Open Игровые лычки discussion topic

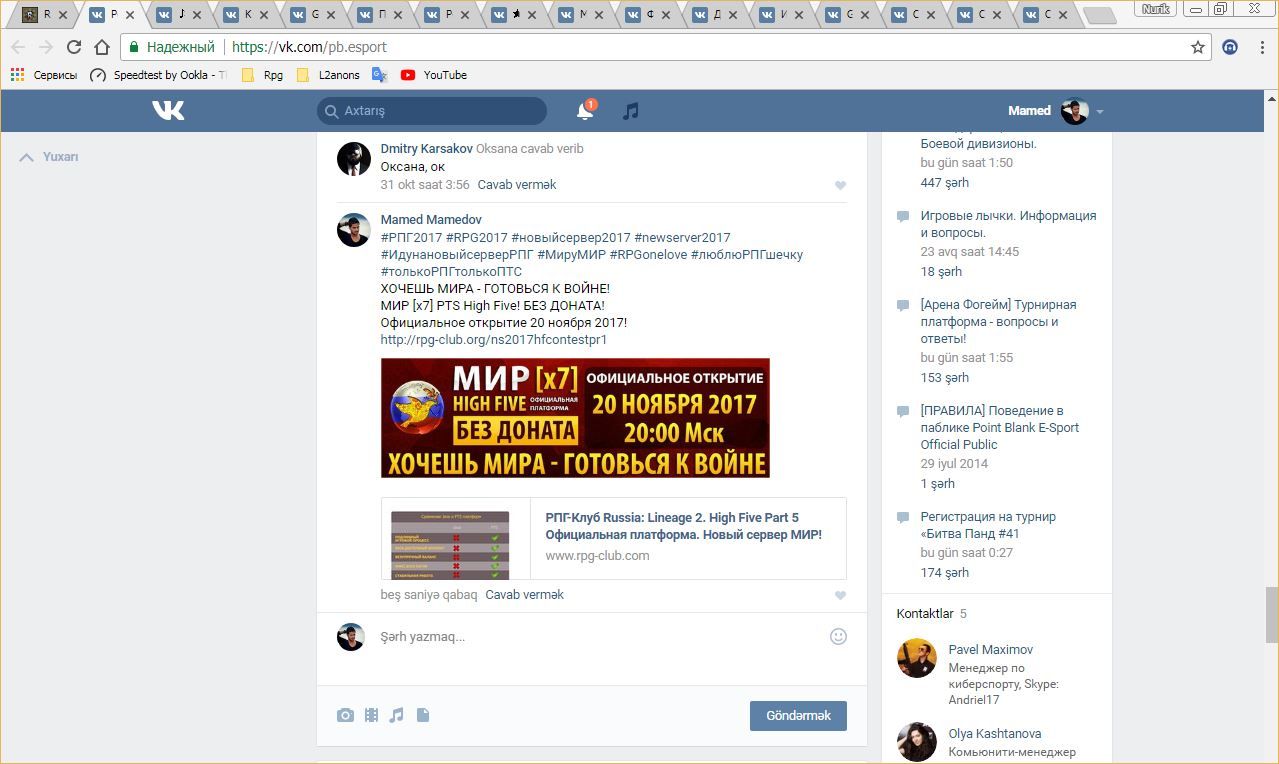1008,224
